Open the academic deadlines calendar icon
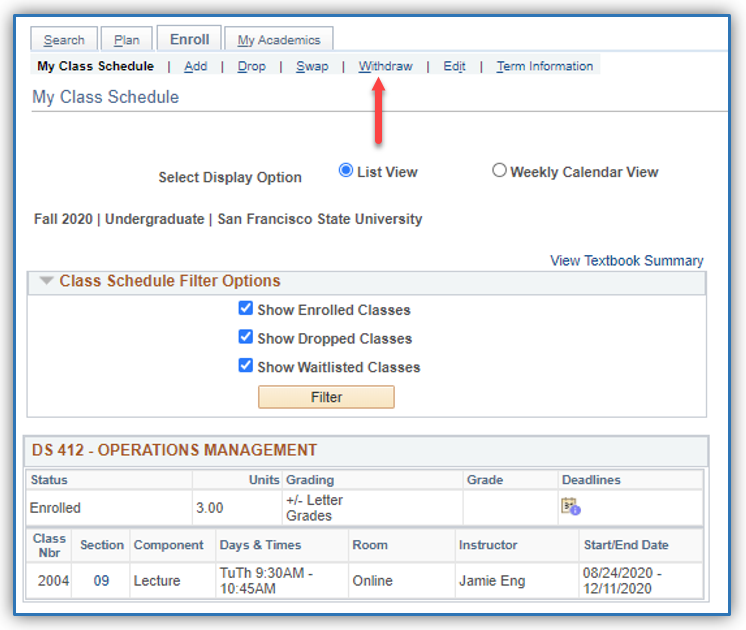This screenshot has width=746, height=630. coord(570,506)
